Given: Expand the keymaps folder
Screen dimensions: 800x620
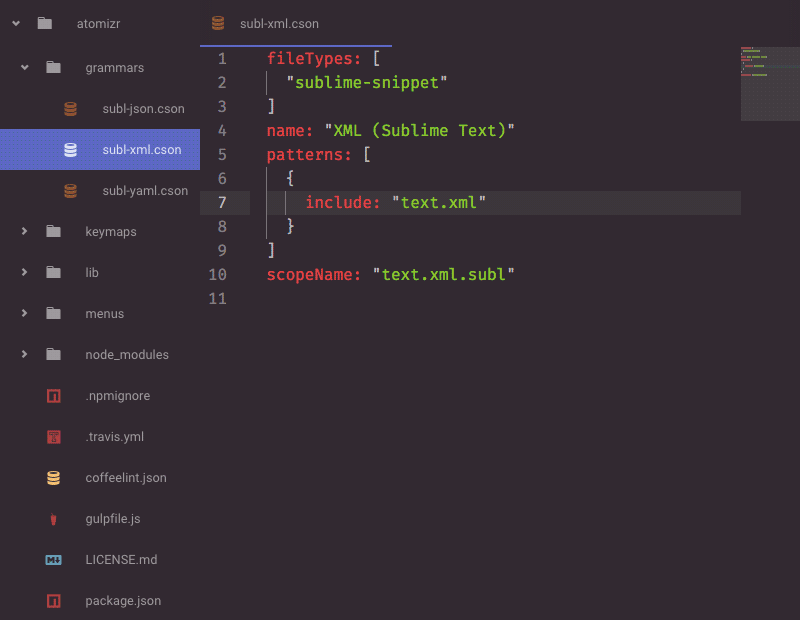Looking at the screenshot, I should (x=23, y=231).
